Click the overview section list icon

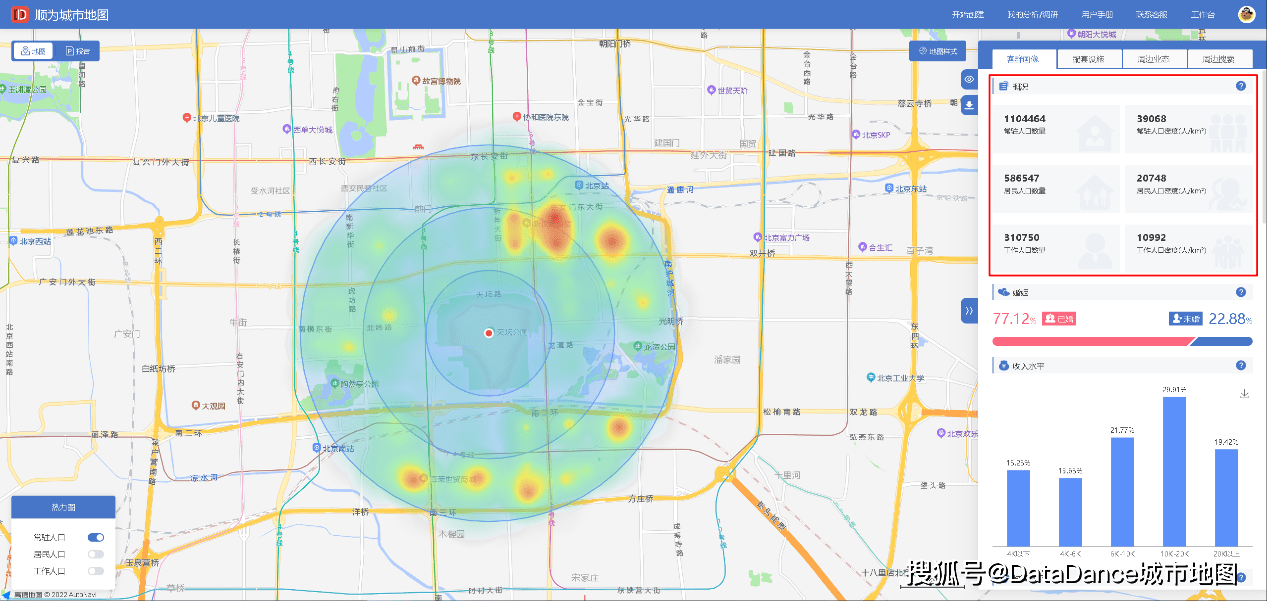(x=1003, y=87)
